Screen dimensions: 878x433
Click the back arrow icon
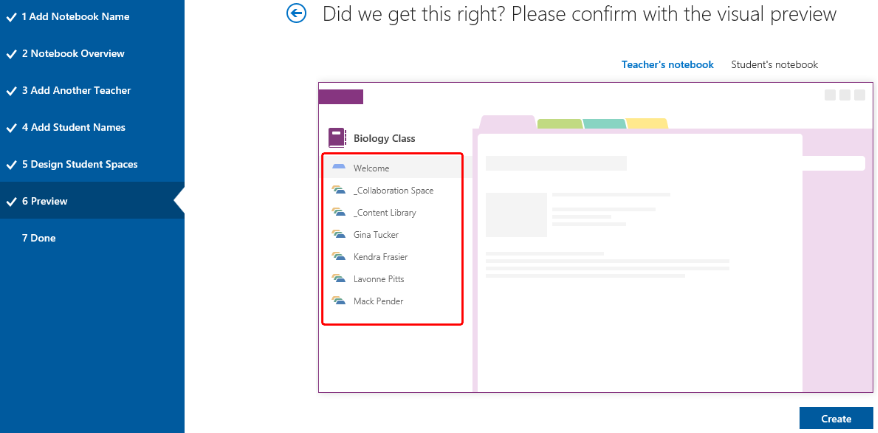[x=296, y=13]
